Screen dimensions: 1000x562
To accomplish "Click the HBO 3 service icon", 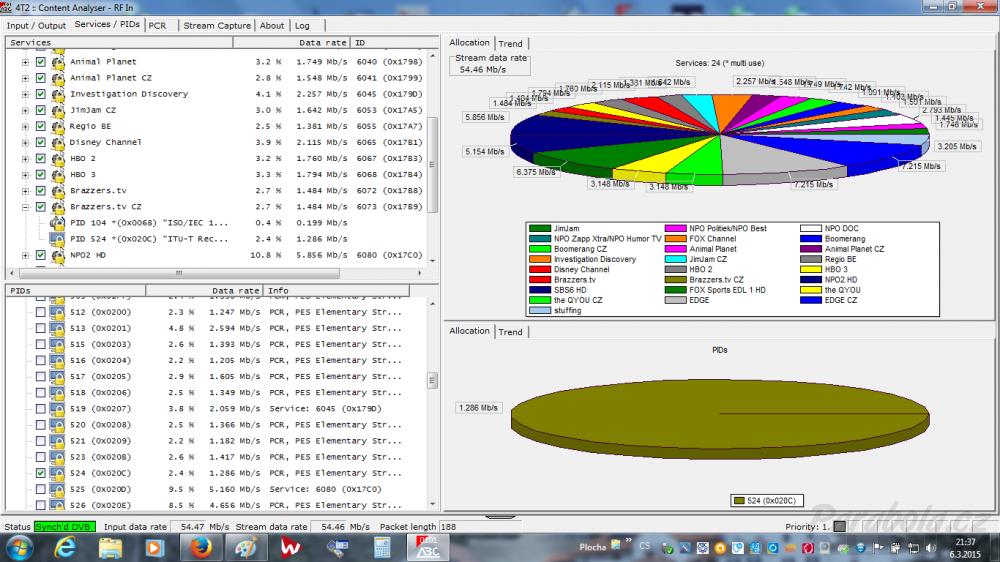I will 58,175.
